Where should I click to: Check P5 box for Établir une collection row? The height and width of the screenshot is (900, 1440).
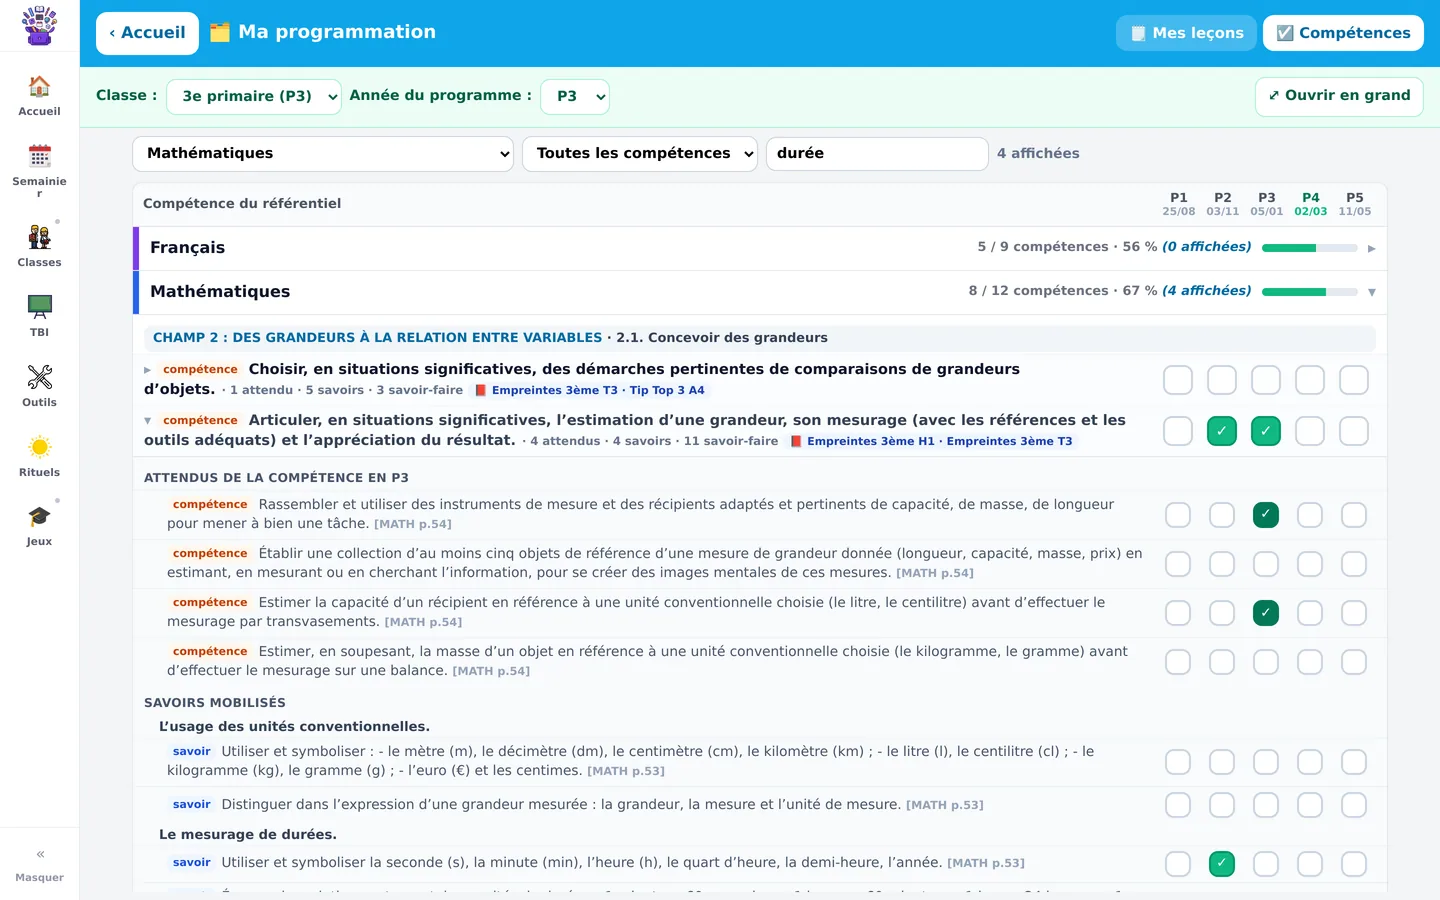click(1354, 564)
